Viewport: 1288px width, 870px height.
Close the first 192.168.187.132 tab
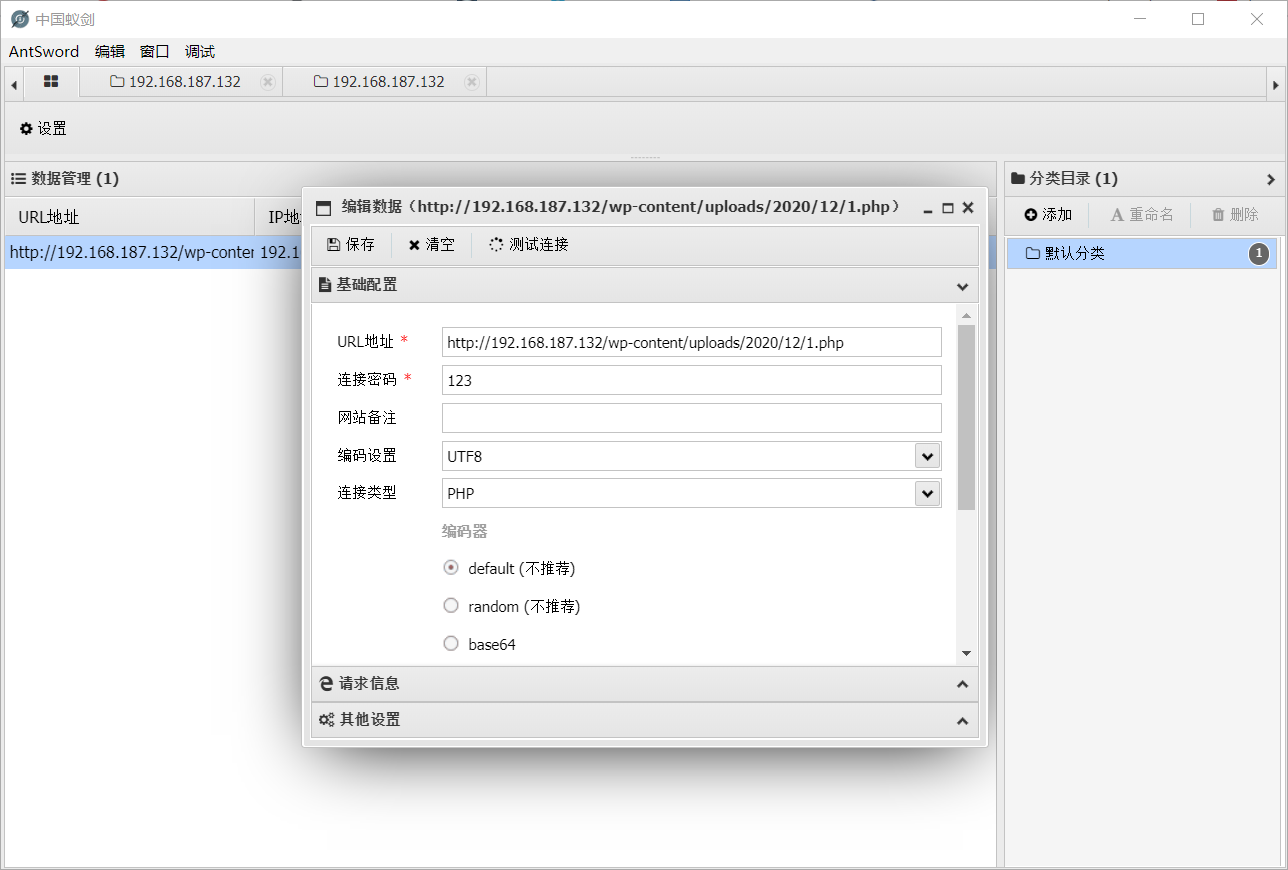tap(267, 82)
